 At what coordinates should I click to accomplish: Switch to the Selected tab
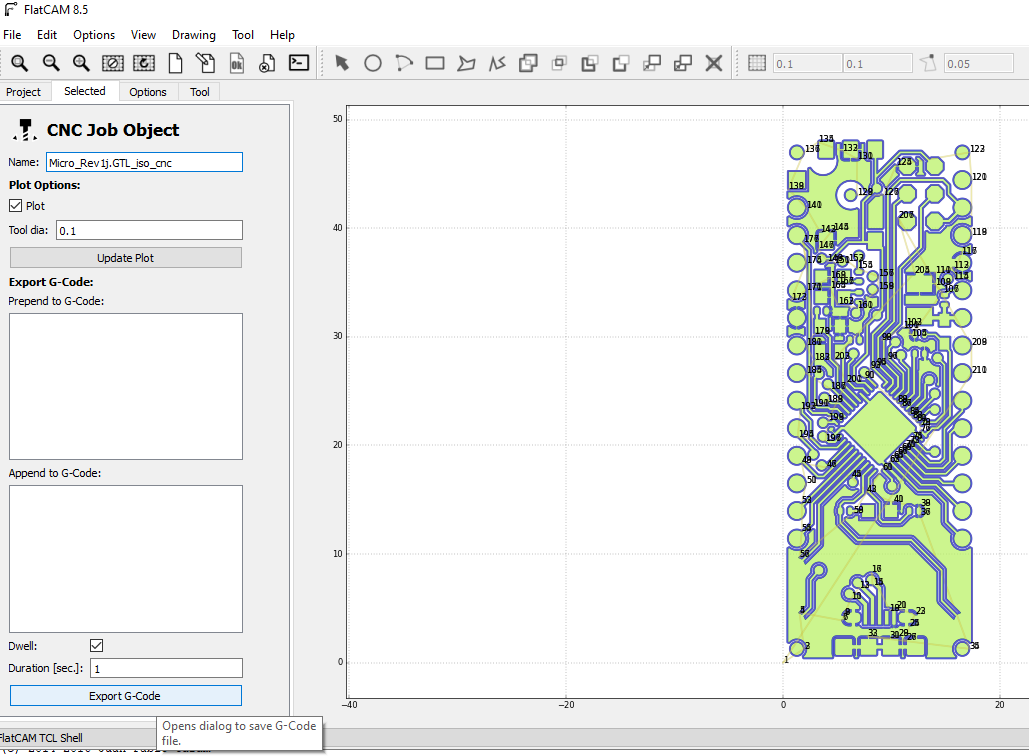click(85, 91)
